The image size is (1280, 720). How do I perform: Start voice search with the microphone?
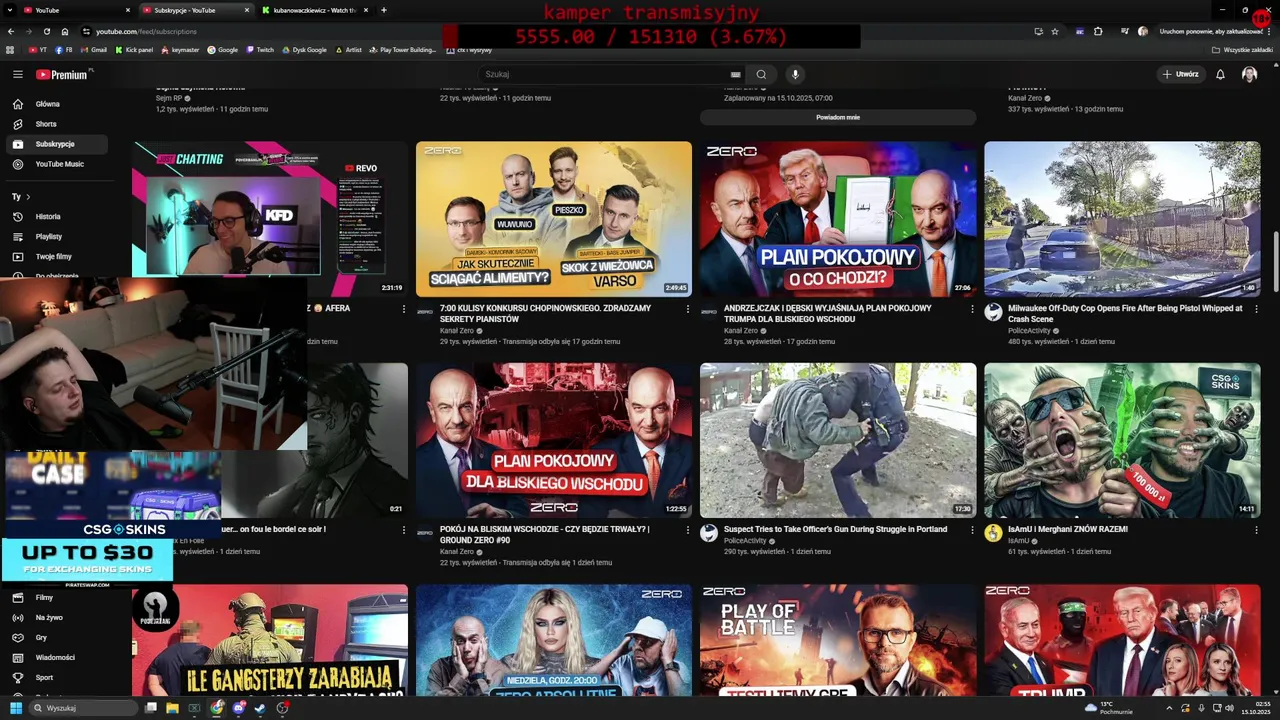[795, 74]
